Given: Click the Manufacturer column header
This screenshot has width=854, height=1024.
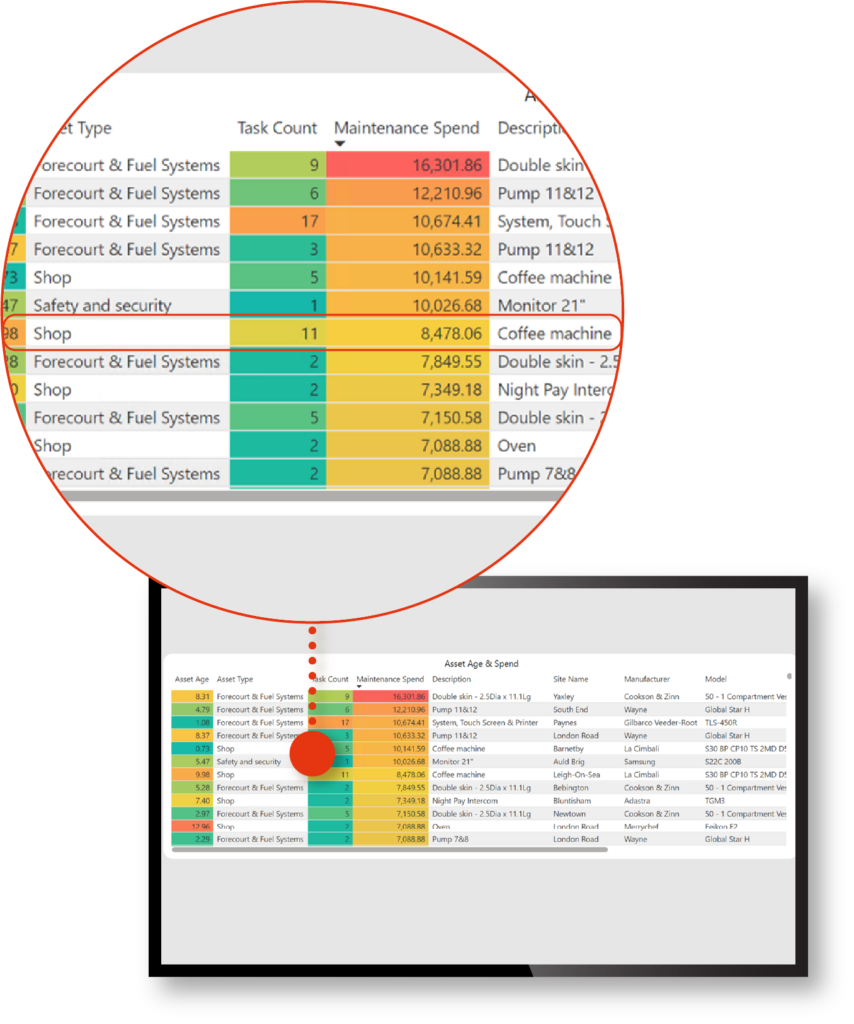Looking at the screenshot, I should pyautogui.click(x=648, y=679).
